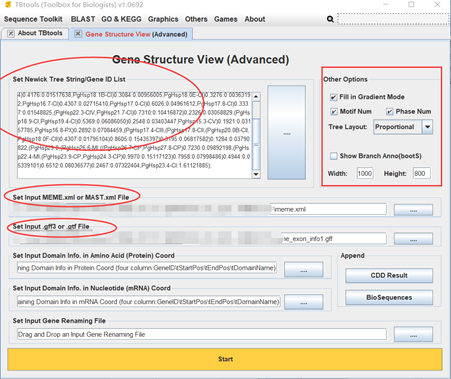Open the Sequence Toolkit menu
Screen dimensions: 451x379
33,19
